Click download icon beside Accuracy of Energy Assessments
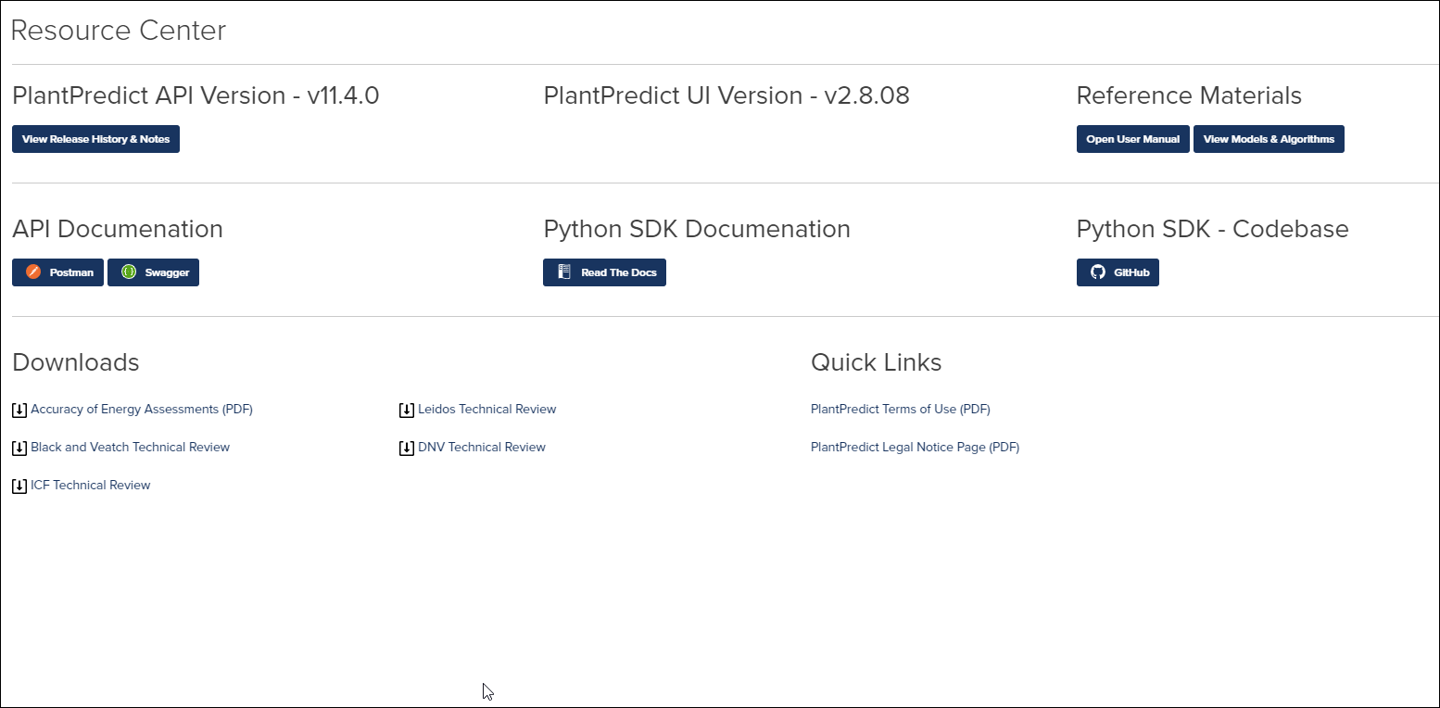Image resolution: width=1440 pixels, height=708 pixels. tap(19, 410)
